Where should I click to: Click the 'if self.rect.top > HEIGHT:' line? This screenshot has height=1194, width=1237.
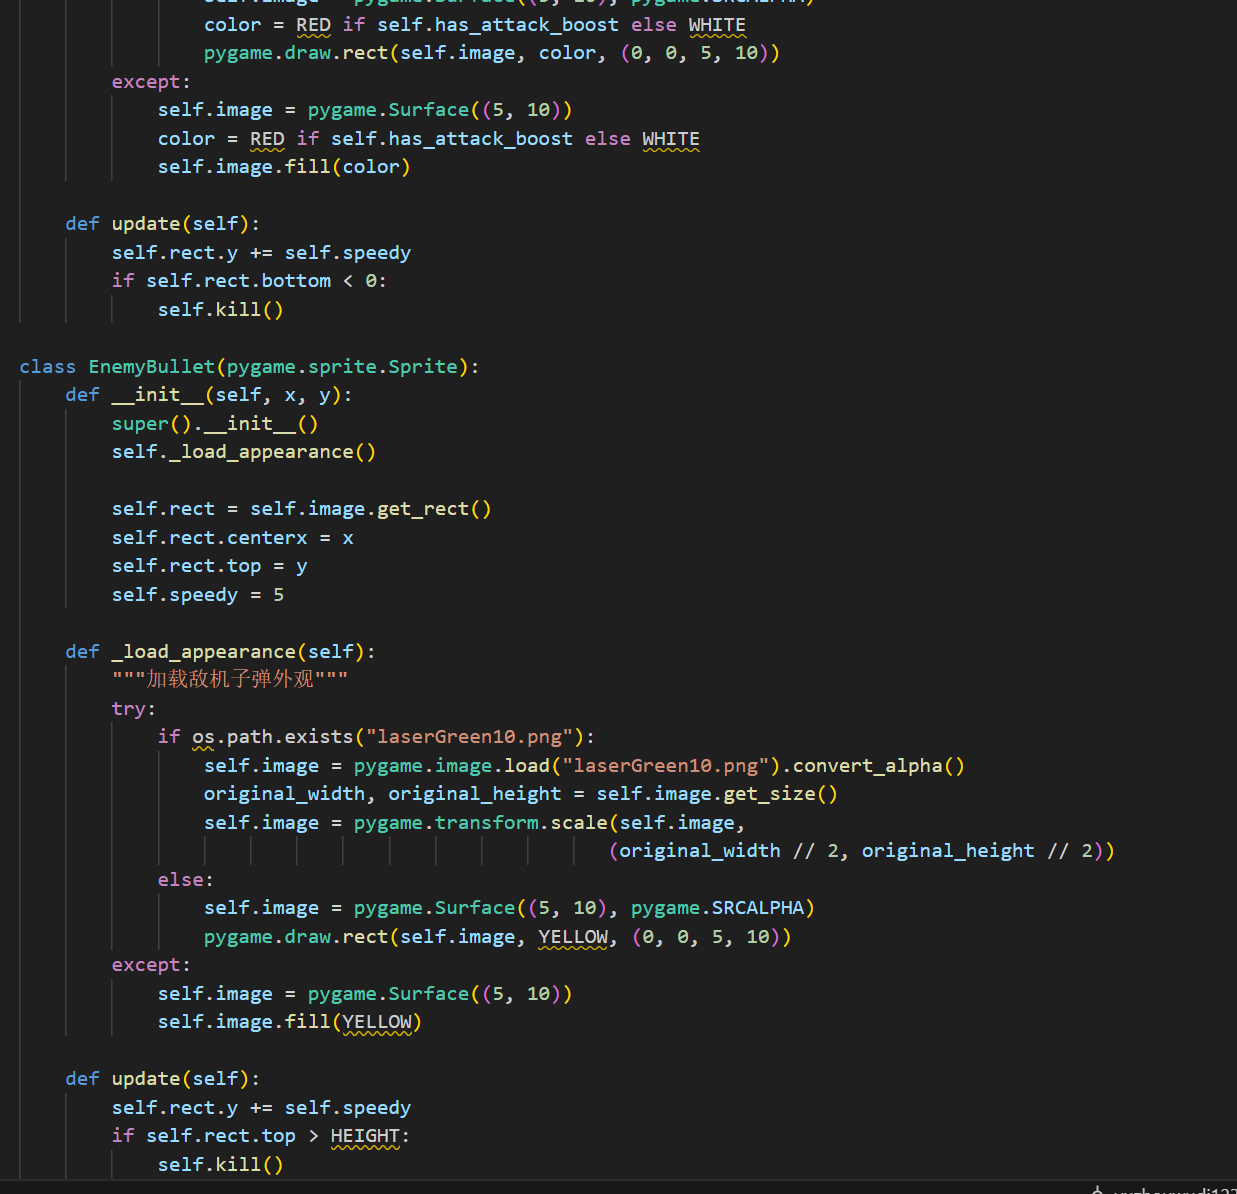coord(261,1136)
